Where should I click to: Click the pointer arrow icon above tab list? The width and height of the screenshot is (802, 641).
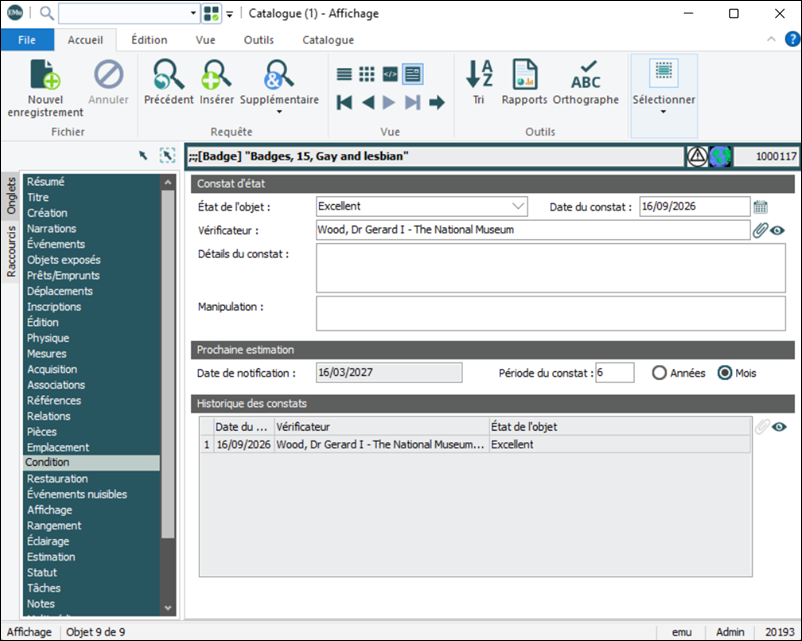[x=143, y=156]
